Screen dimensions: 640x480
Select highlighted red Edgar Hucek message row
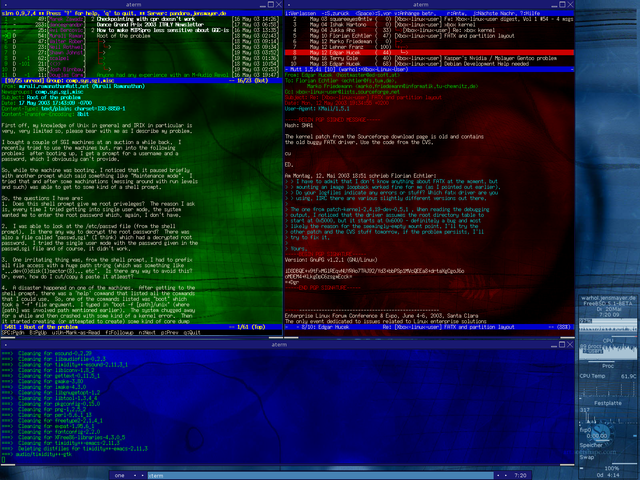(429, 53)
